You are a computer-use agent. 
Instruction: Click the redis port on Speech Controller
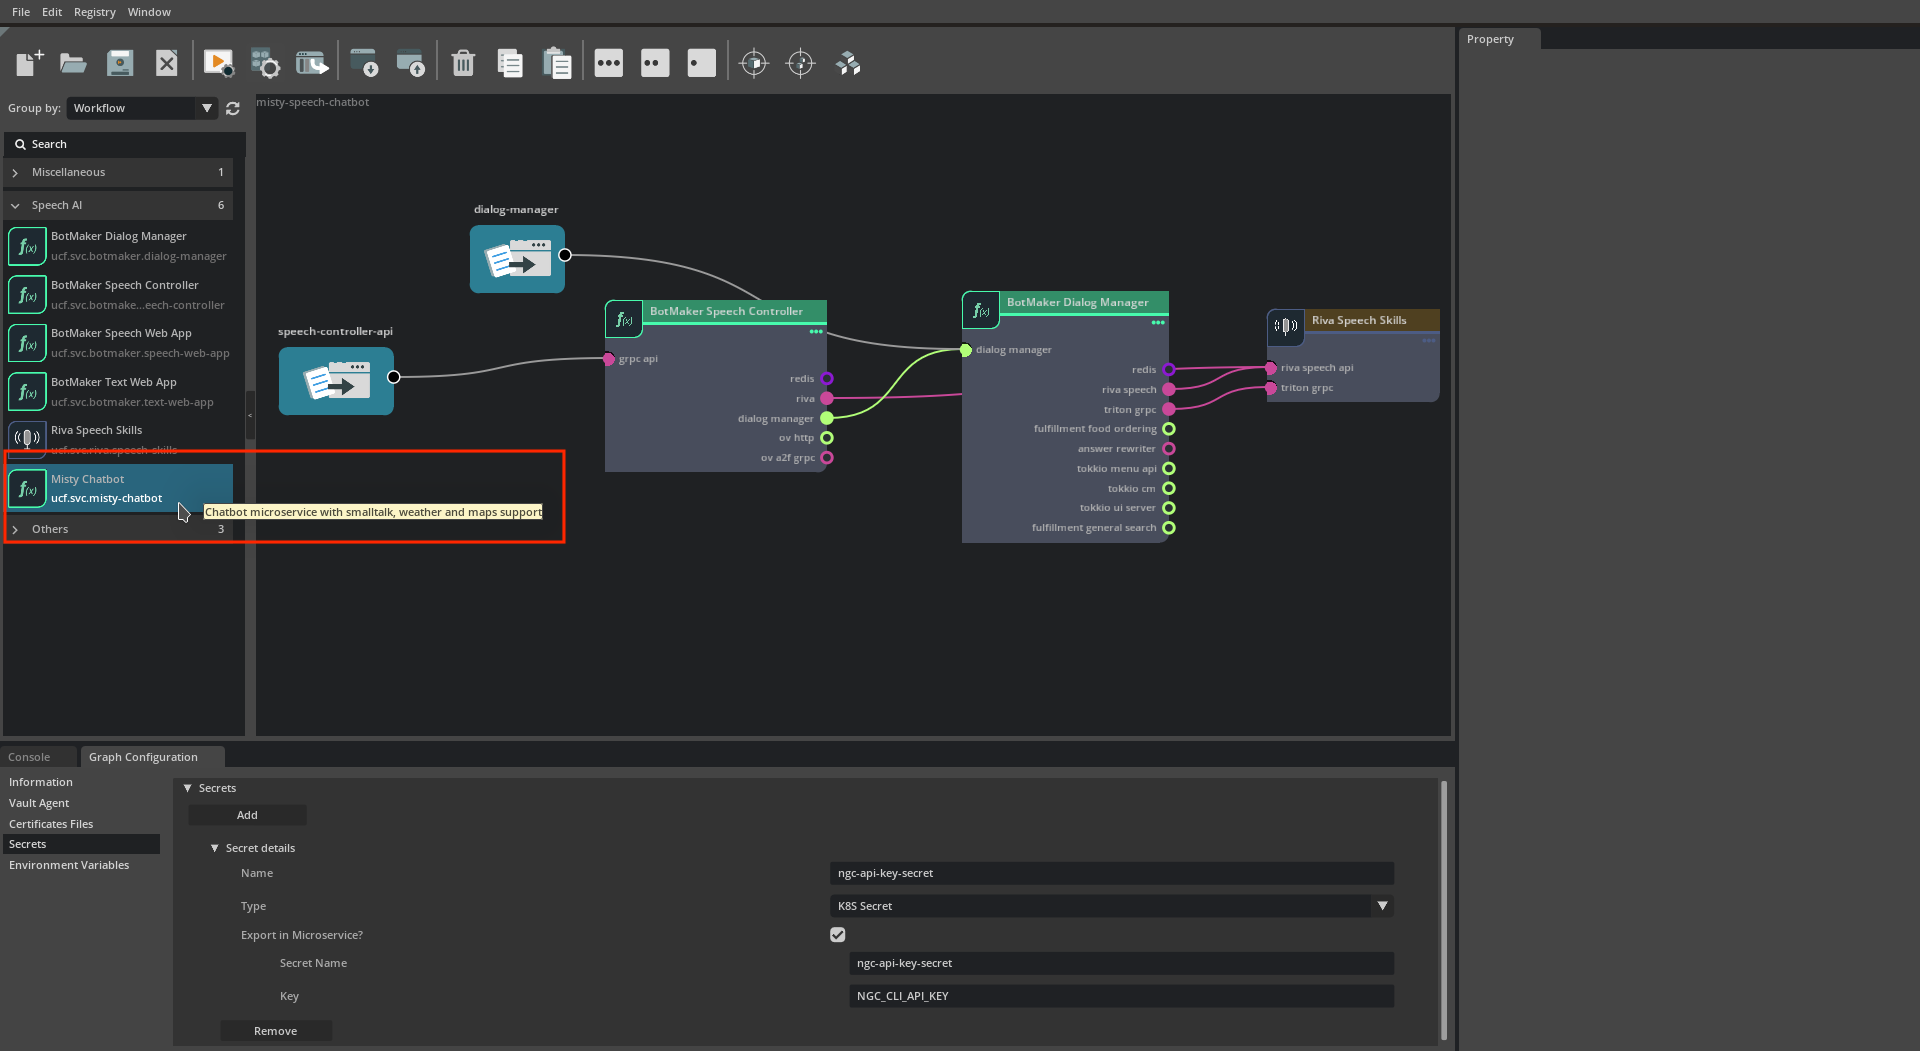point(827,379)
